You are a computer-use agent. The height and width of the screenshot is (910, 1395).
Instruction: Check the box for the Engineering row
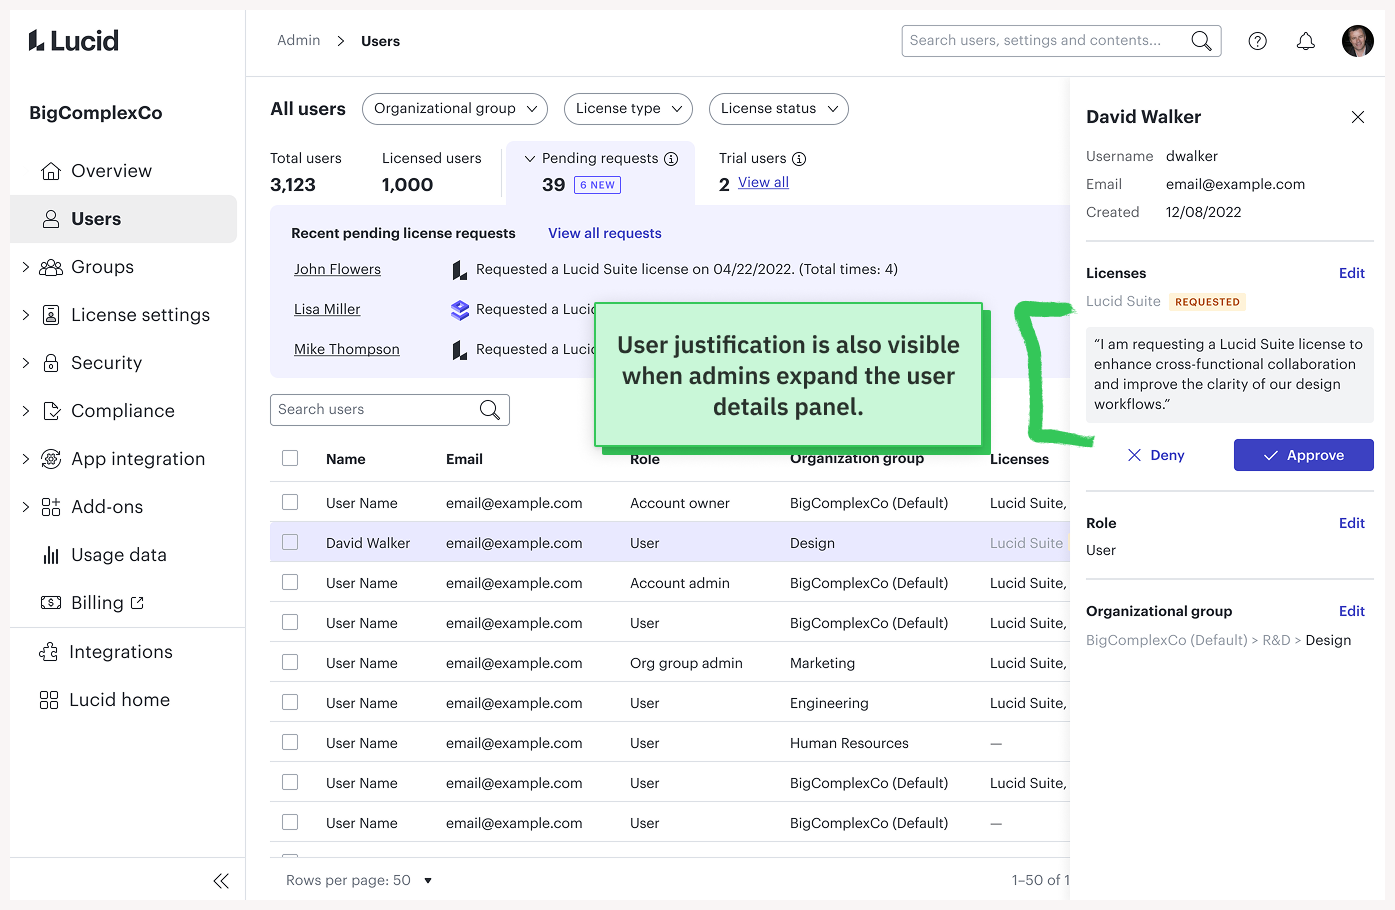[290, 702]
